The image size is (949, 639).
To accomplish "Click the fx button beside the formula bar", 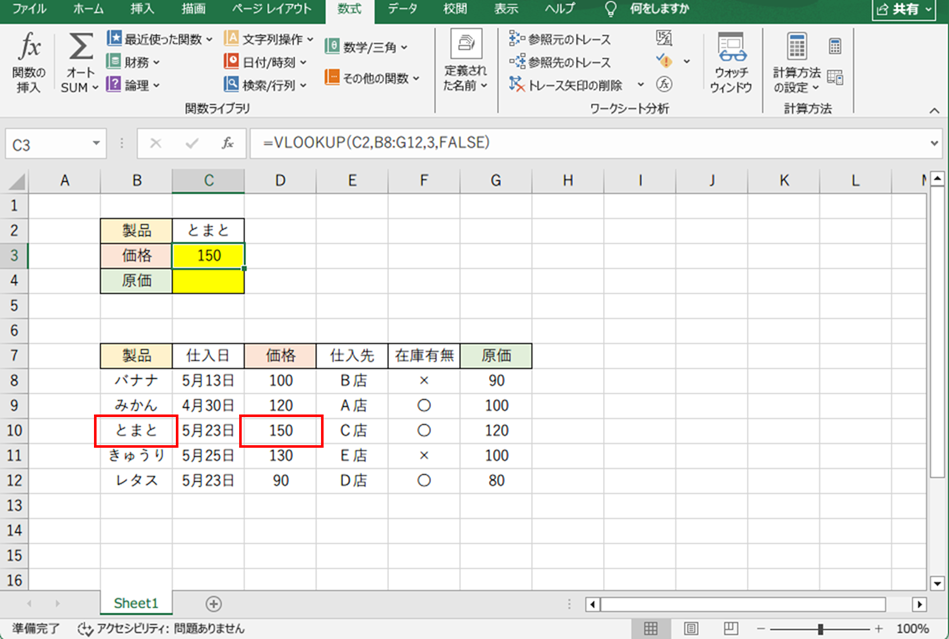I will (228, 144).
